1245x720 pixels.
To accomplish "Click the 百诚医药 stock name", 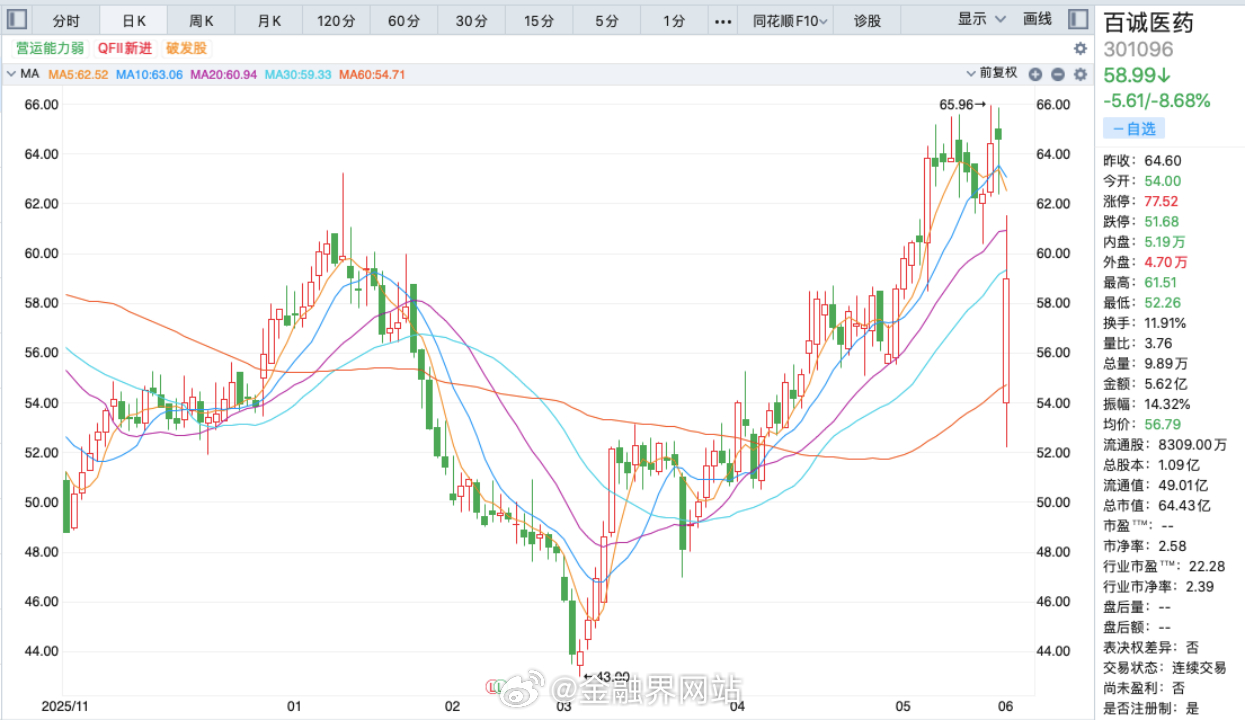I will pos(1148,23).
